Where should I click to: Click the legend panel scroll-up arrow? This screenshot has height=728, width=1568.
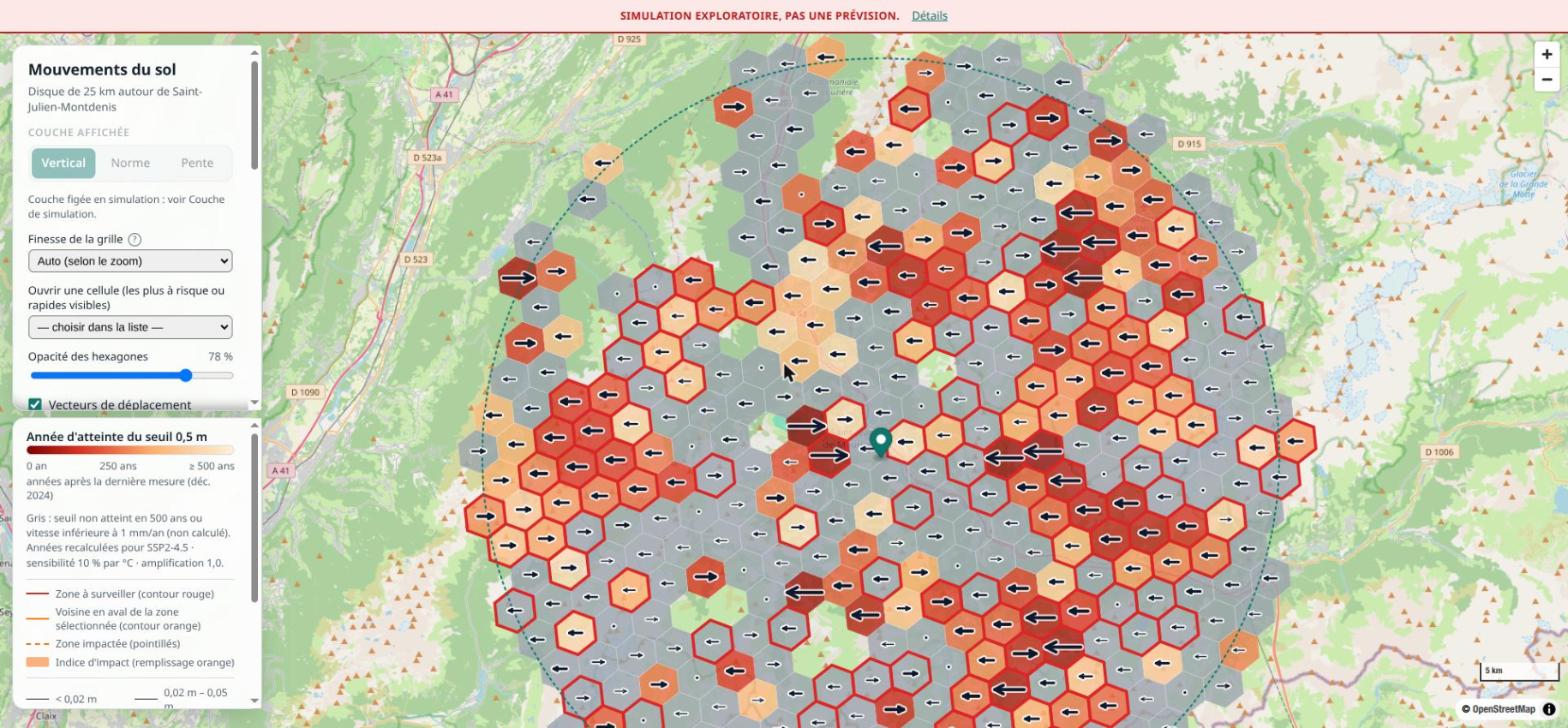click(x=254, y=426)
